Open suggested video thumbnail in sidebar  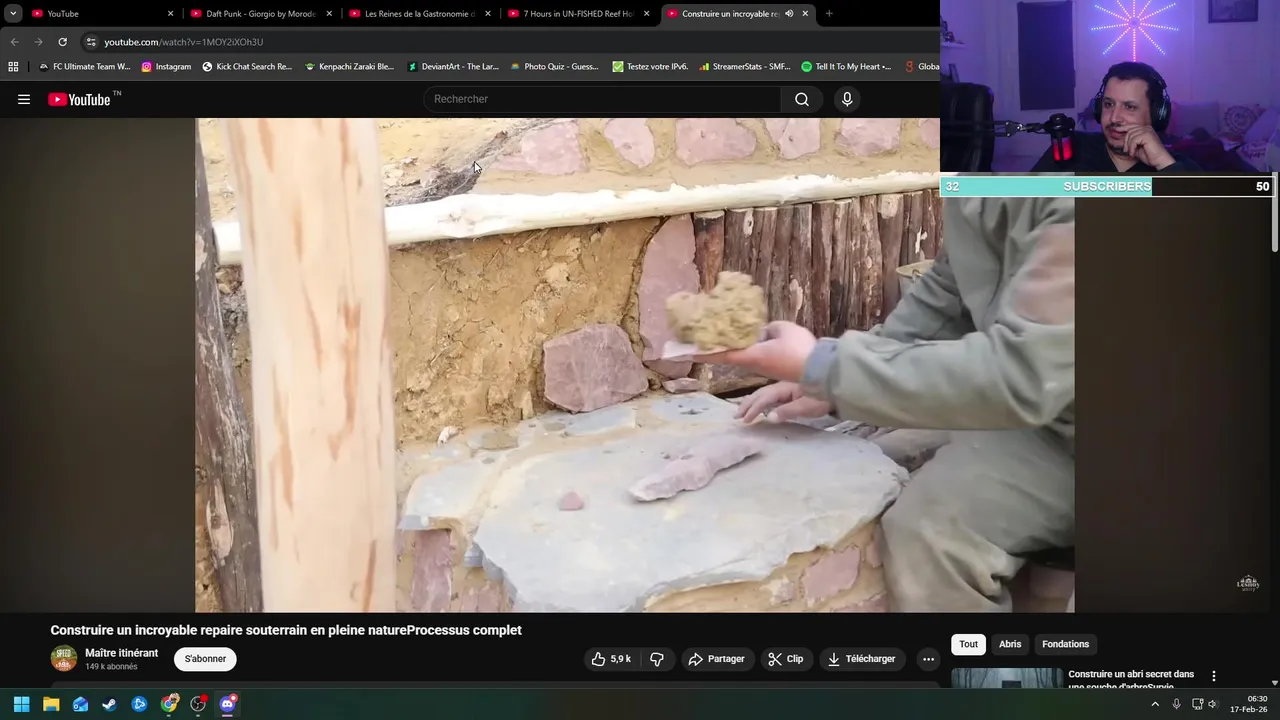1007,679
